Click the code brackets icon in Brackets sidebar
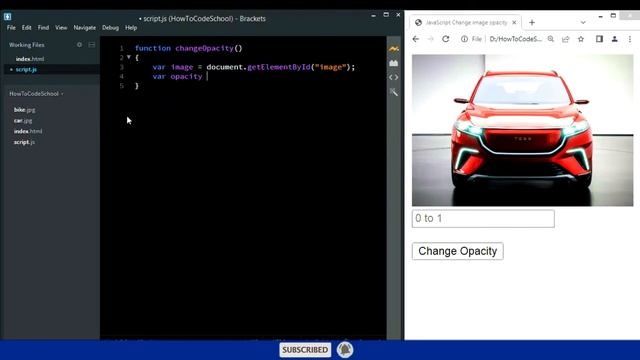 click(x=393, y=77)
